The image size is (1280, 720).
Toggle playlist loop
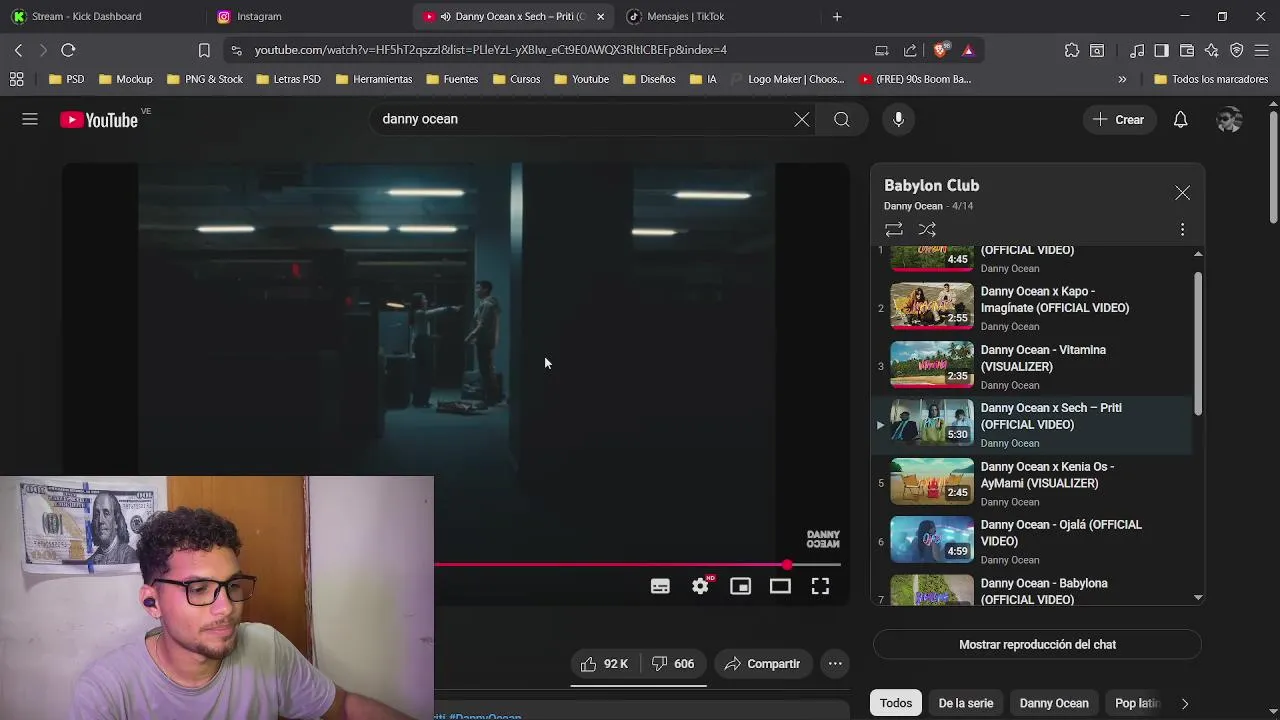click(894, 229)
